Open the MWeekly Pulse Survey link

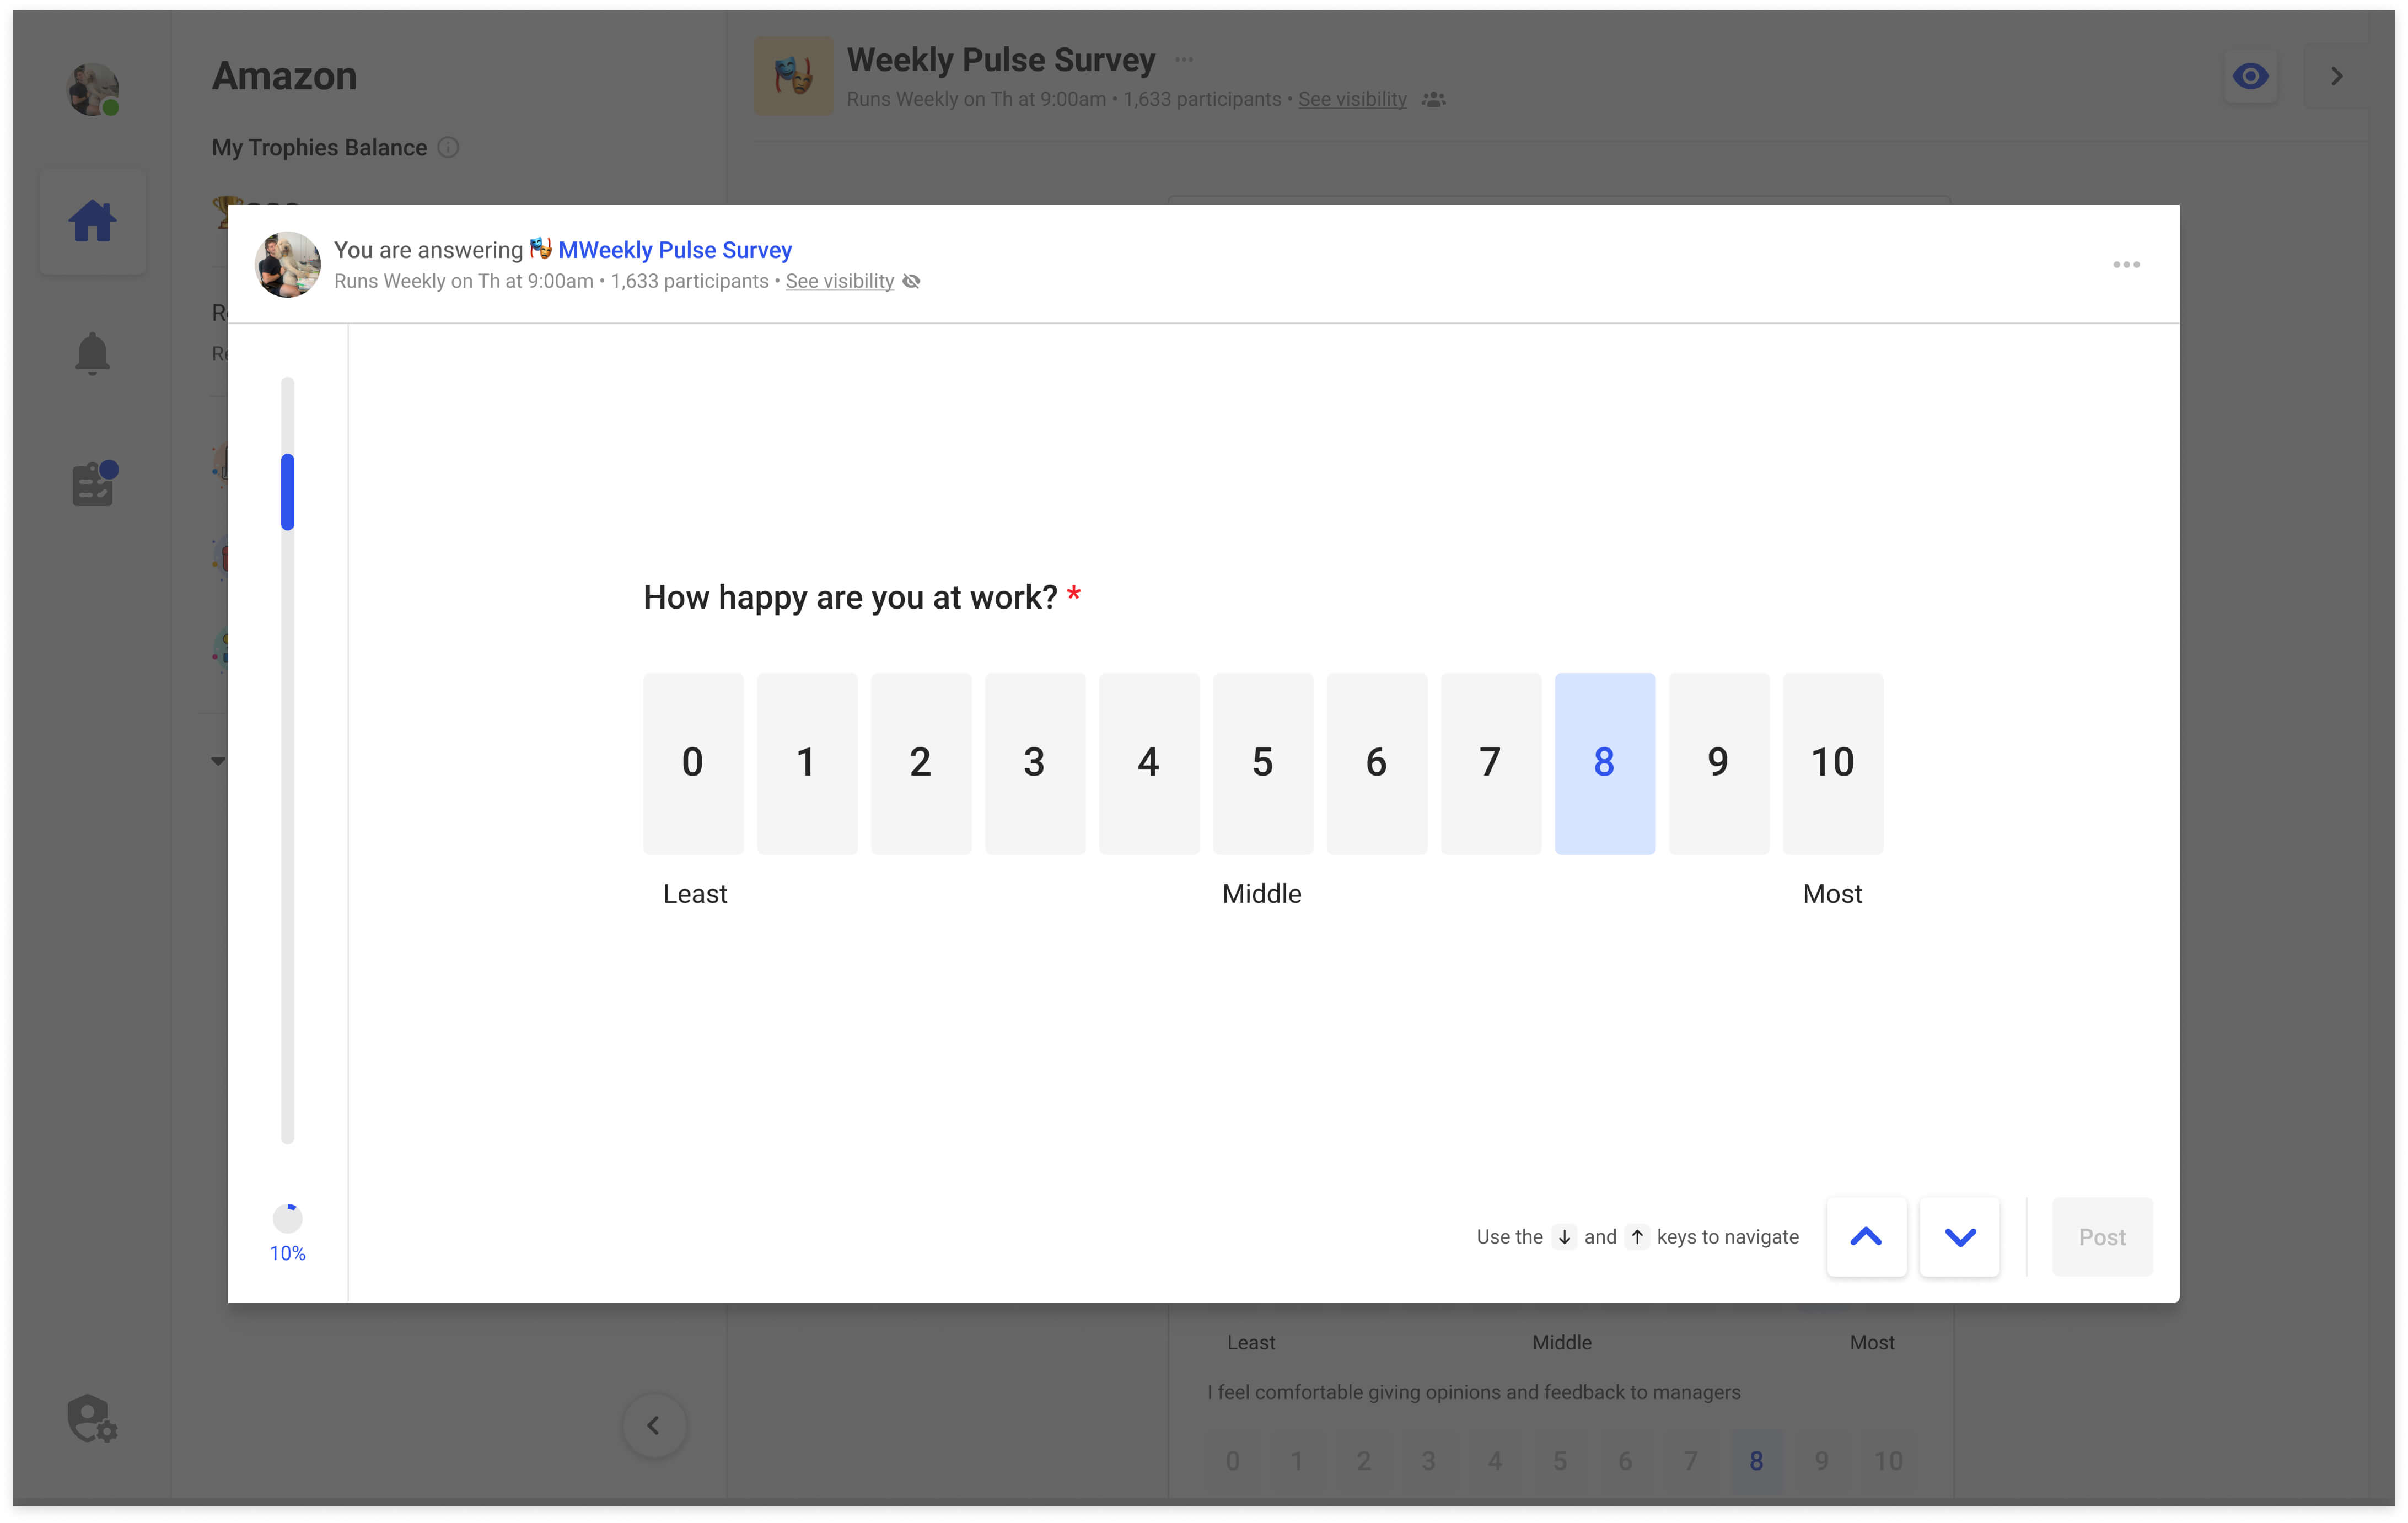coord(675,250)
